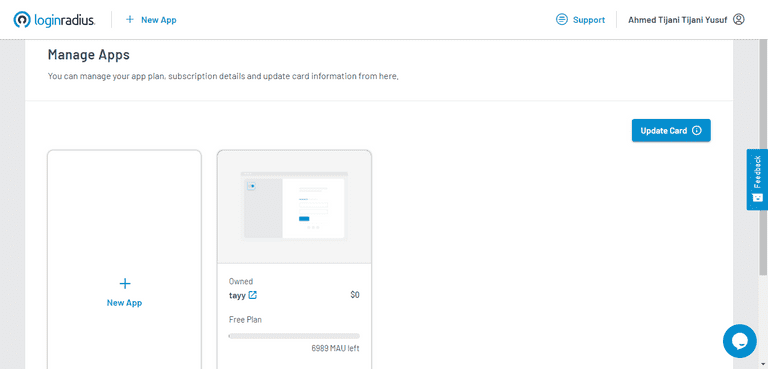
Task: Click the Support chat bubble icon
Action: click(x=561, y=20)
